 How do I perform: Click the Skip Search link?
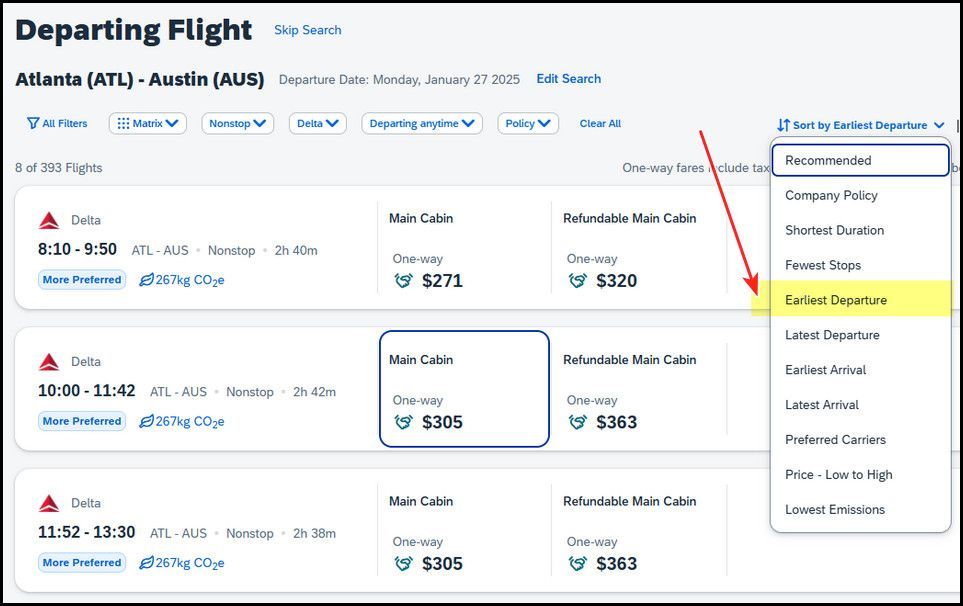pos(308,30)
